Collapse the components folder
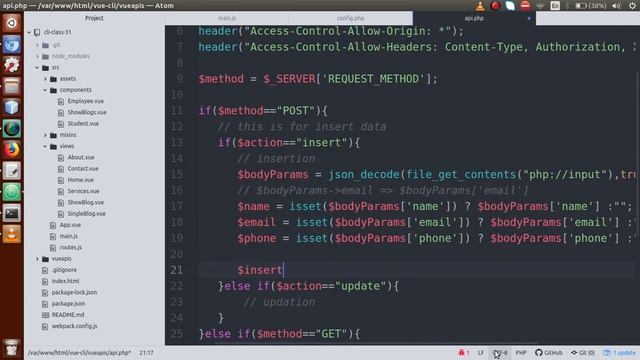The image size is (640, 360). [46, 90]
